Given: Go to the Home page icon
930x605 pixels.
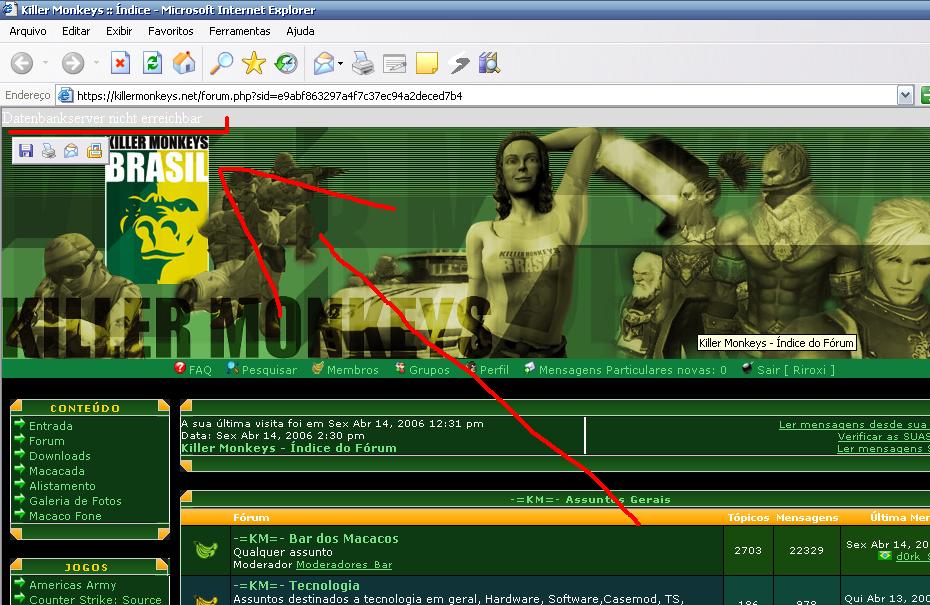Looking at the screenshot, I should pos(184,64).
